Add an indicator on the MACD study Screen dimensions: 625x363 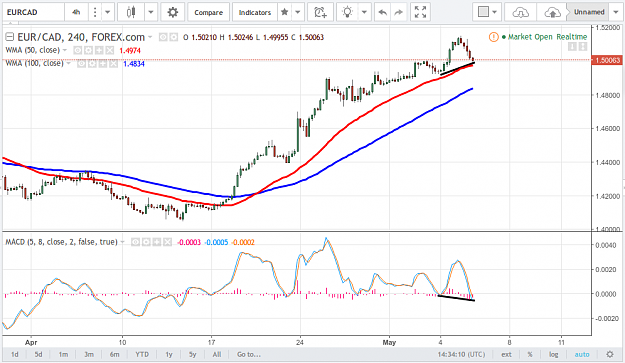click(x=157, y=242)
